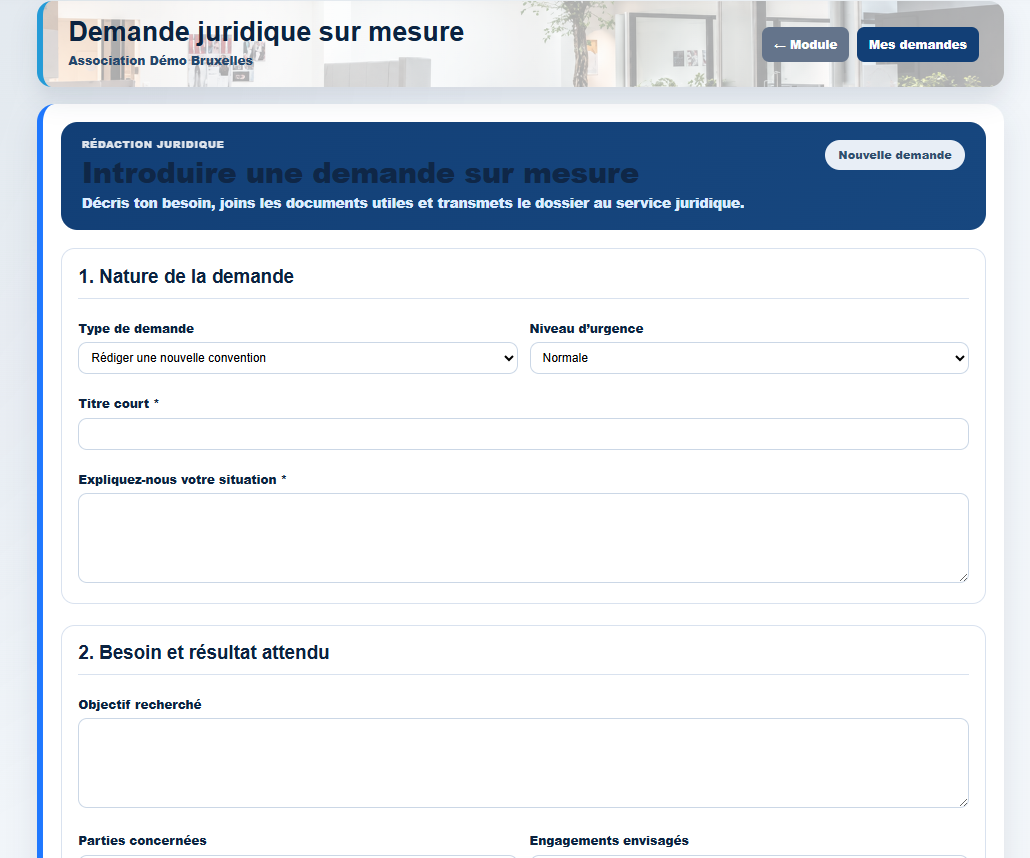The width and height of the screenshot is (1030, 858).
Task: Click the RÉDACTION JURIDIQUE label
Action: [x=152, y=144]
